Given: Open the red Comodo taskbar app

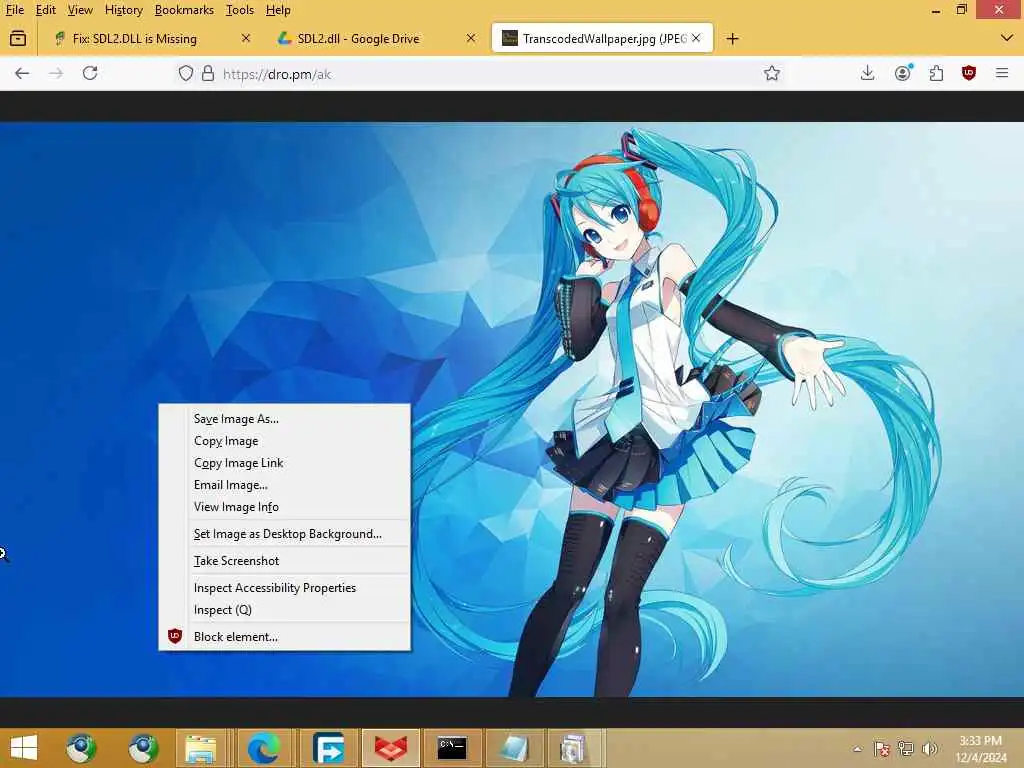Looking at the screenshot, I should click(x=391, y=748).
